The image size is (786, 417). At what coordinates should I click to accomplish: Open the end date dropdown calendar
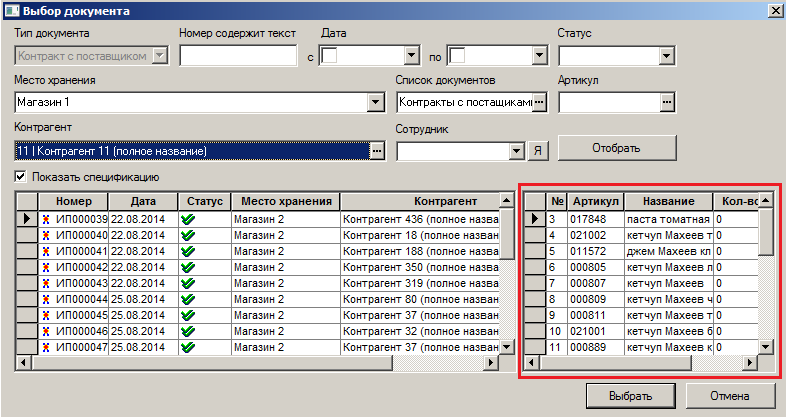point(539,56)
